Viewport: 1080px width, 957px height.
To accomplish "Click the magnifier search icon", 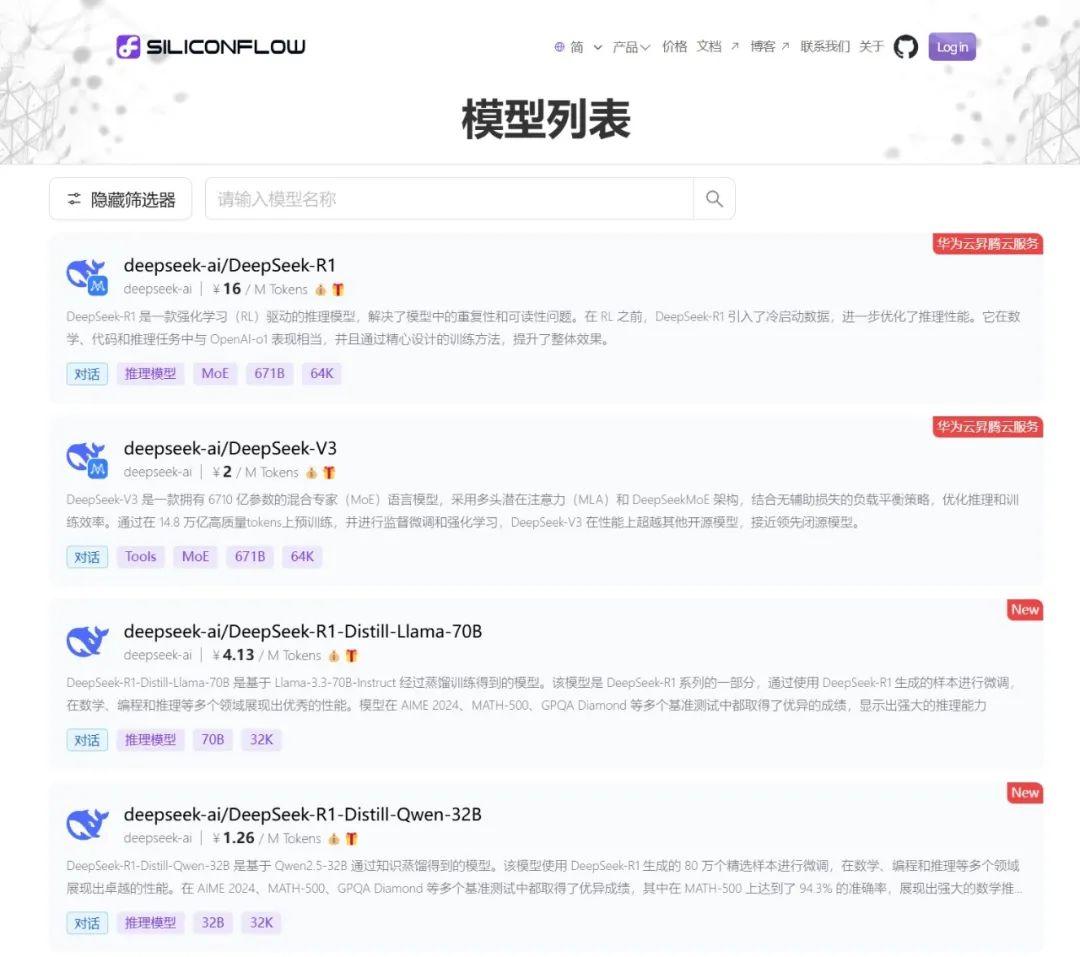I will pos(714,198).
